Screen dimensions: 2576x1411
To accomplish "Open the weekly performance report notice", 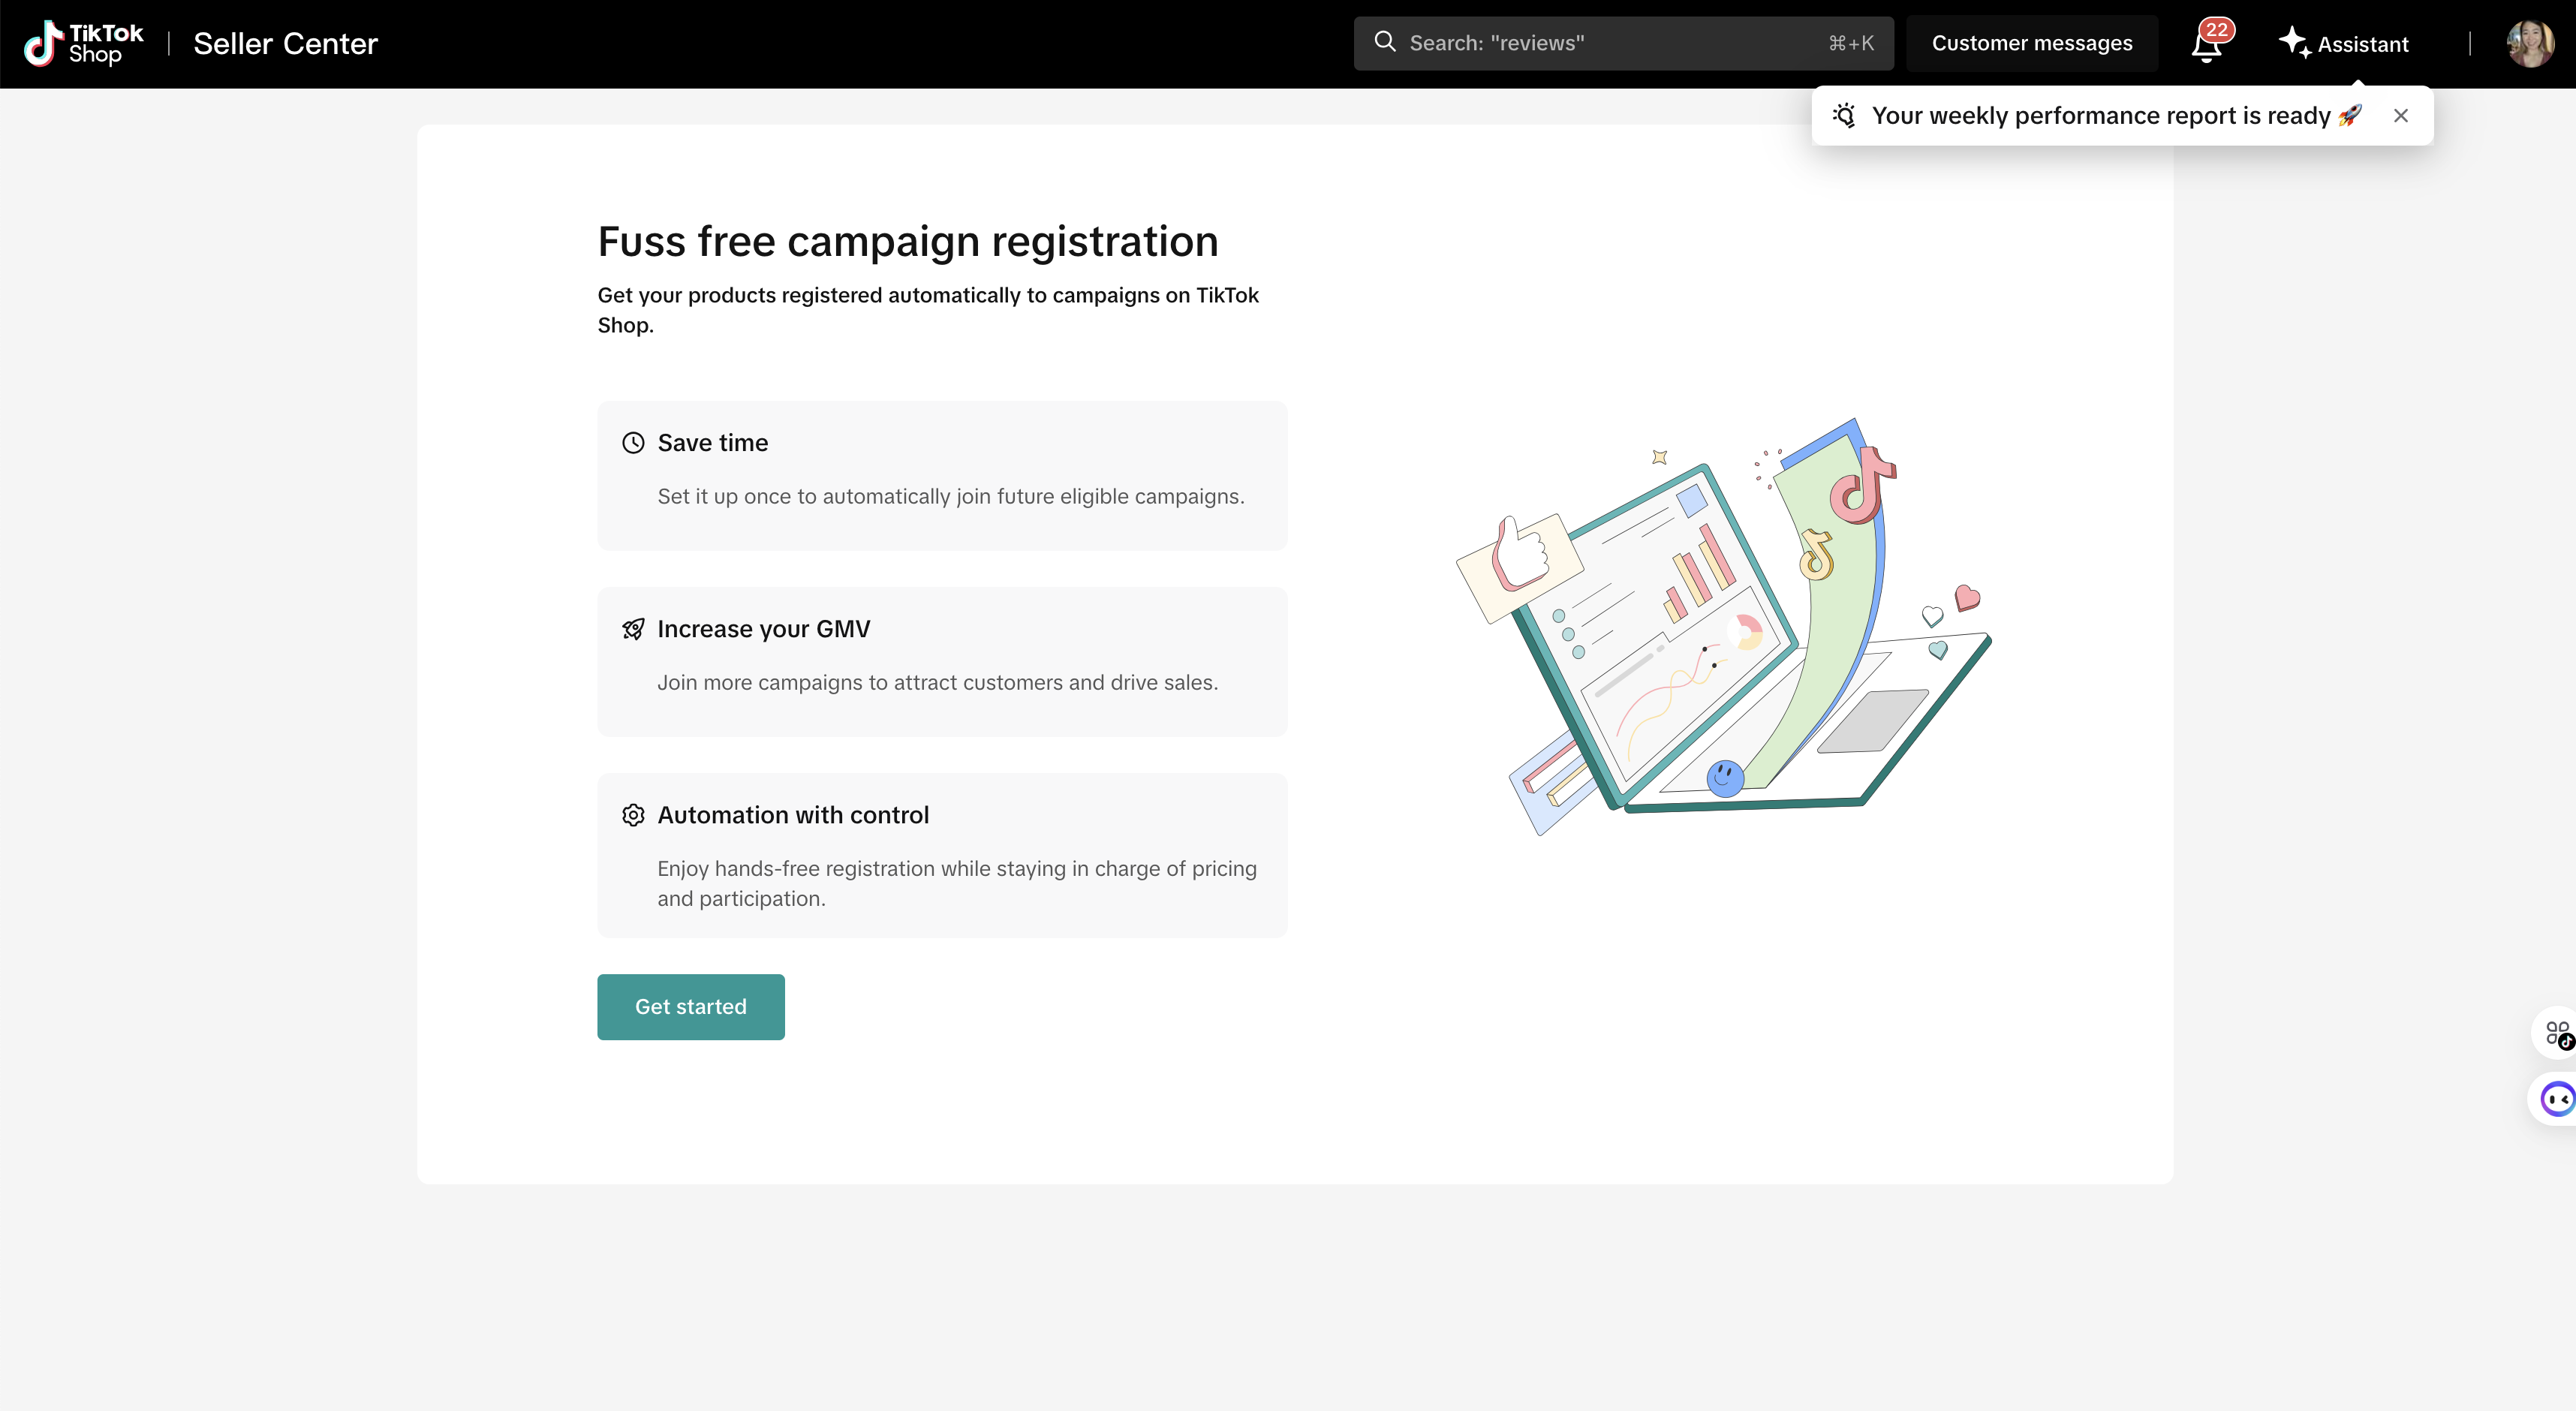I will point(2100,116).
